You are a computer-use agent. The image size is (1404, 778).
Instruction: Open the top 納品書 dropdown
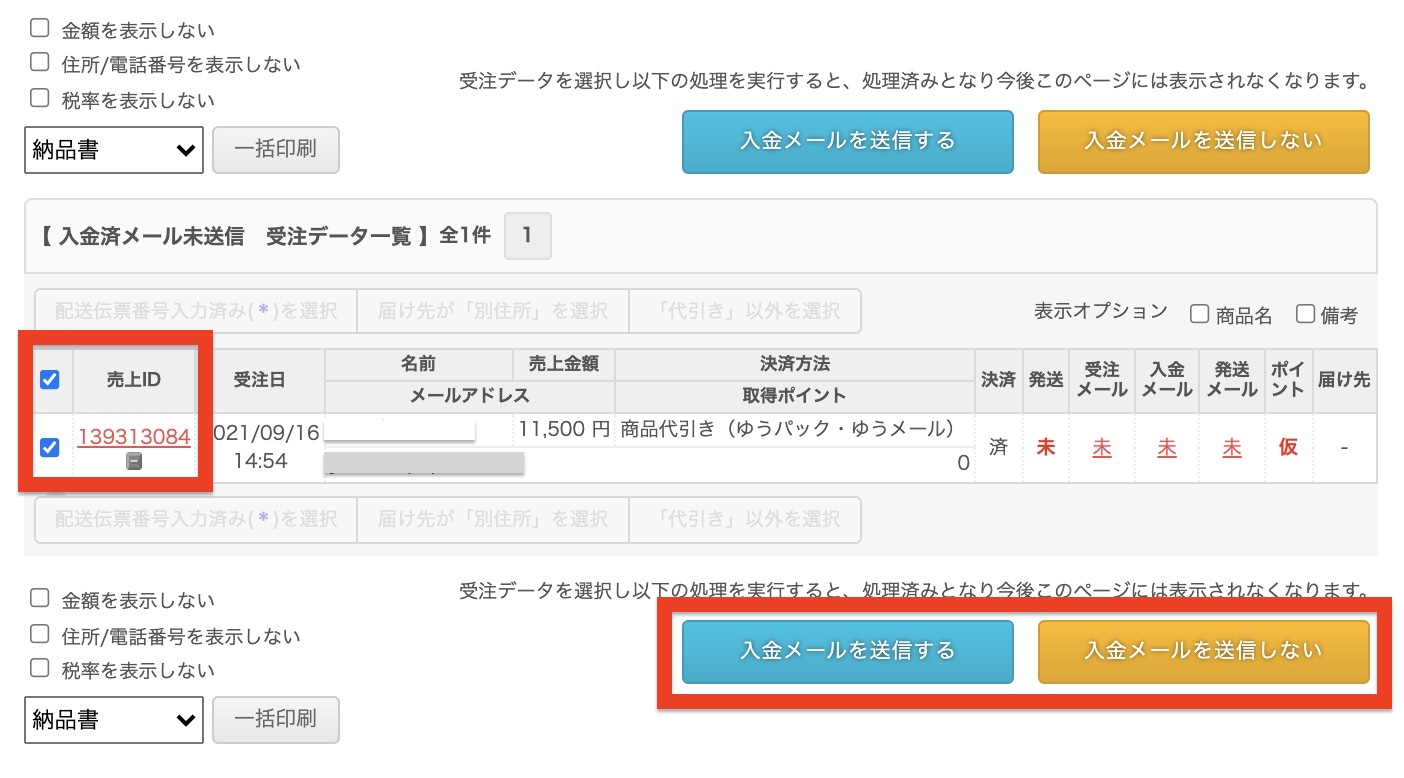click(114, 150)
